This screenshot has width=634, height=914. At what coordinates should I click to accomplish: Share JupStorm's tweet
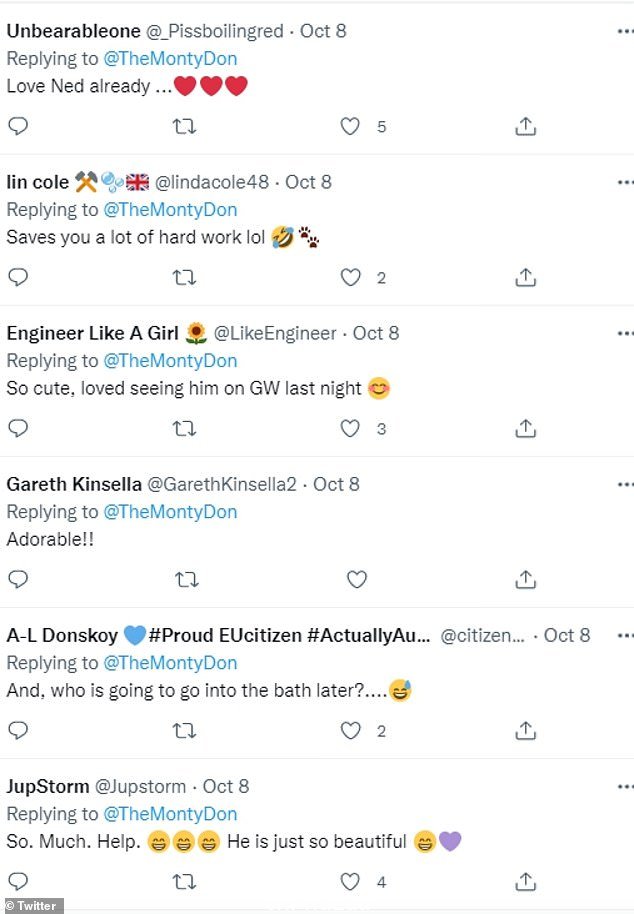pos(525,881)
